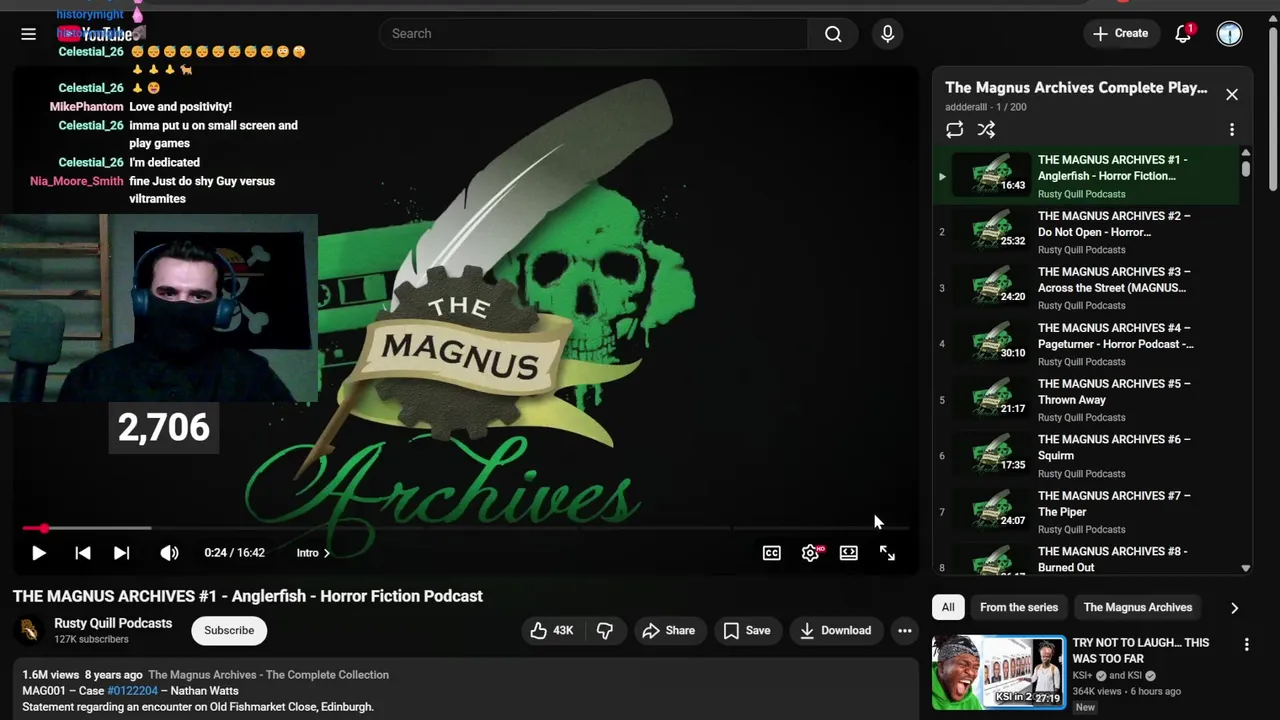Viewport: 1280px width, 720px height.
Task: Open case link #0122204
Action: (132, 691)
